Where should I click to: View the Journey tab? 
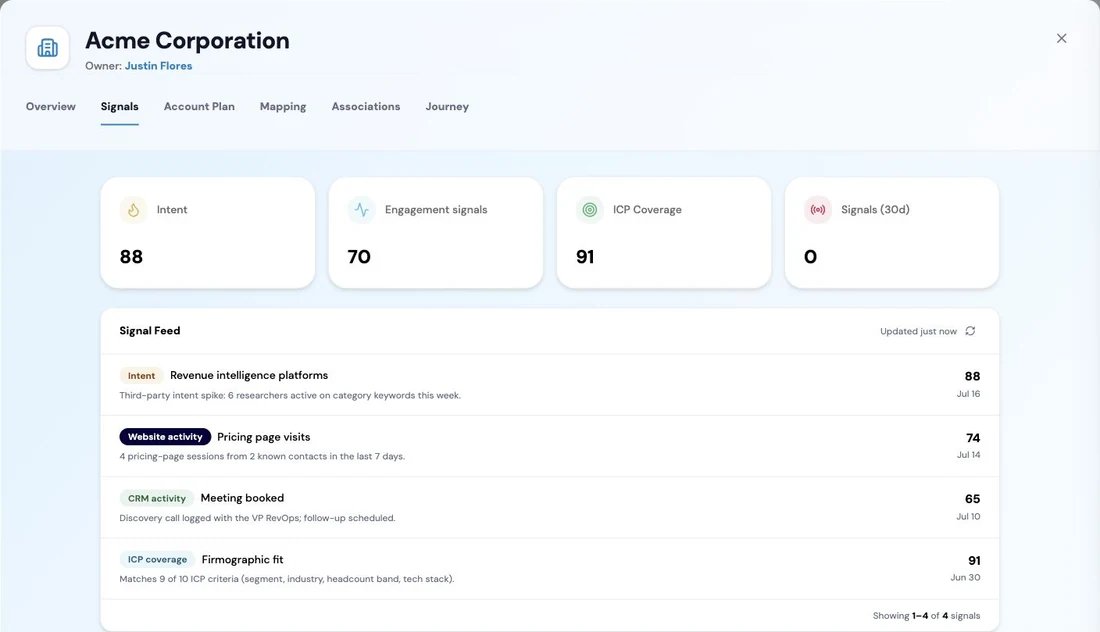[447, 107]
